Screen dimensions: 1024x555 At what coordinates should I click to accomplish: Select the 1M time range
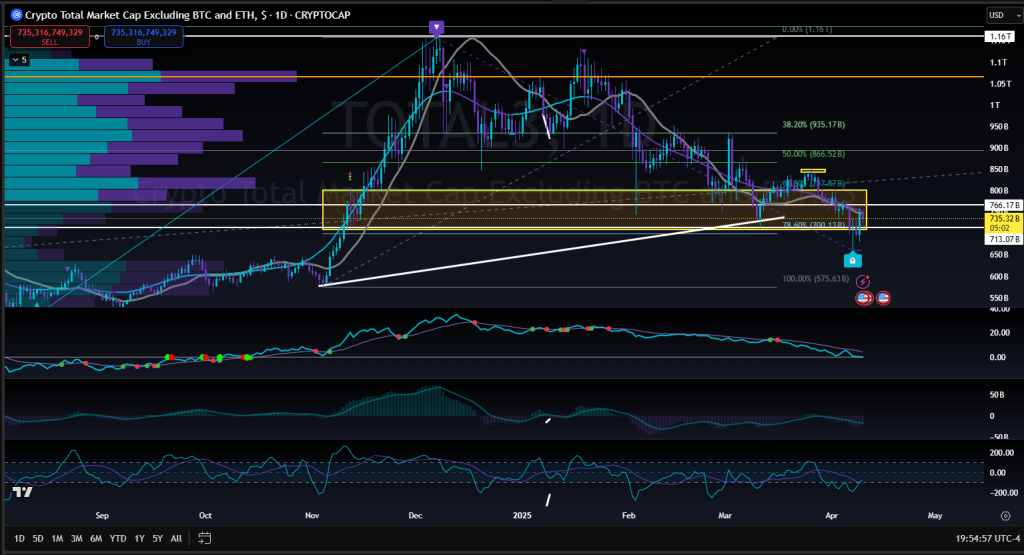click(57, 538)
